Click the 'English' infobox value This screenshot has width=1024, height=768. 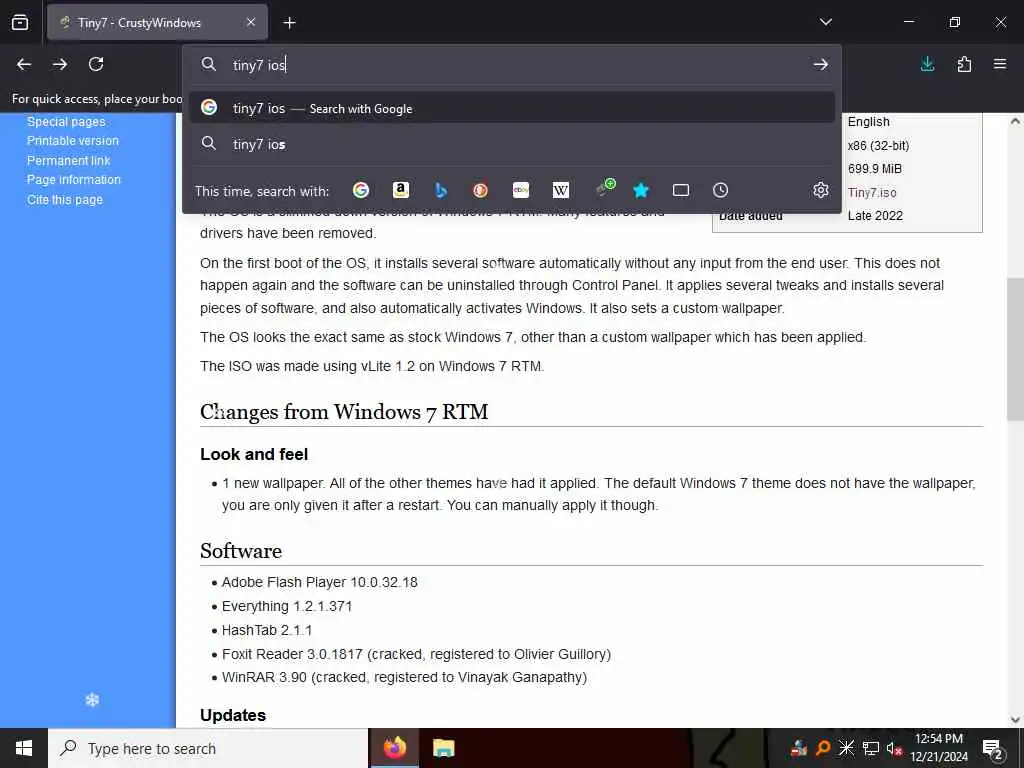tap(869, 121)
